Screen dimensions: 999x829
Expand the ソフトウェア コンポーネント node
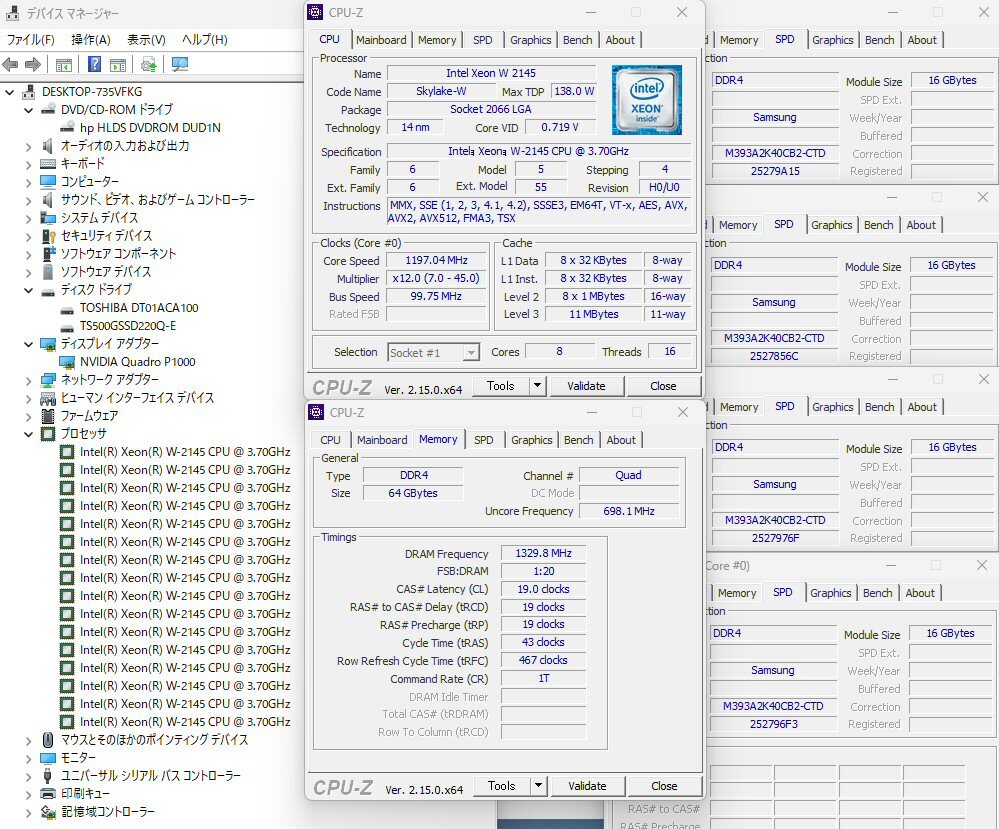[x=29, y=254]
